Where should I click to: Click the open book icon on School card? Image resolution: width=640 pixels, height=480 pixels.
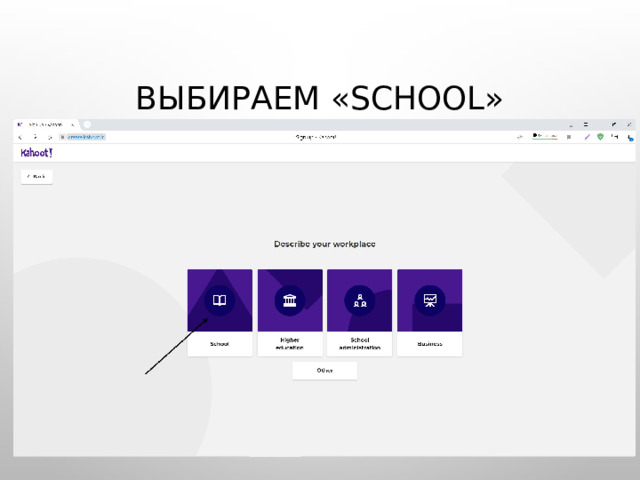(x=220, y=300)
